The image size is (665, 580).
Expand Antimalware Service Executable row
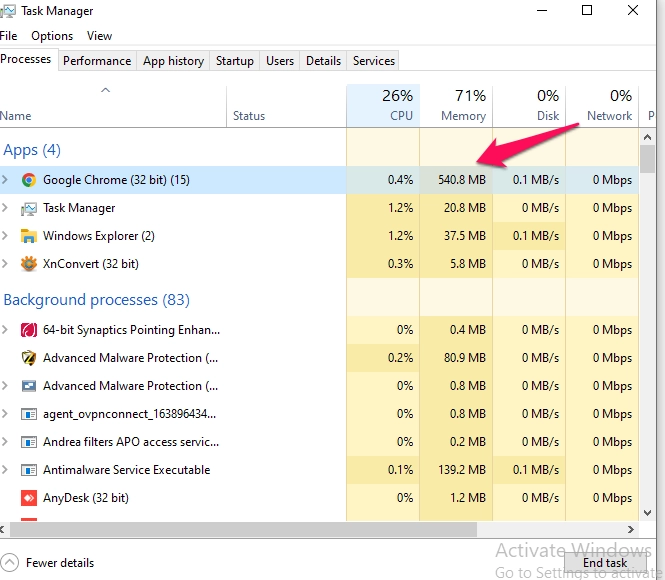click(5, 470)
